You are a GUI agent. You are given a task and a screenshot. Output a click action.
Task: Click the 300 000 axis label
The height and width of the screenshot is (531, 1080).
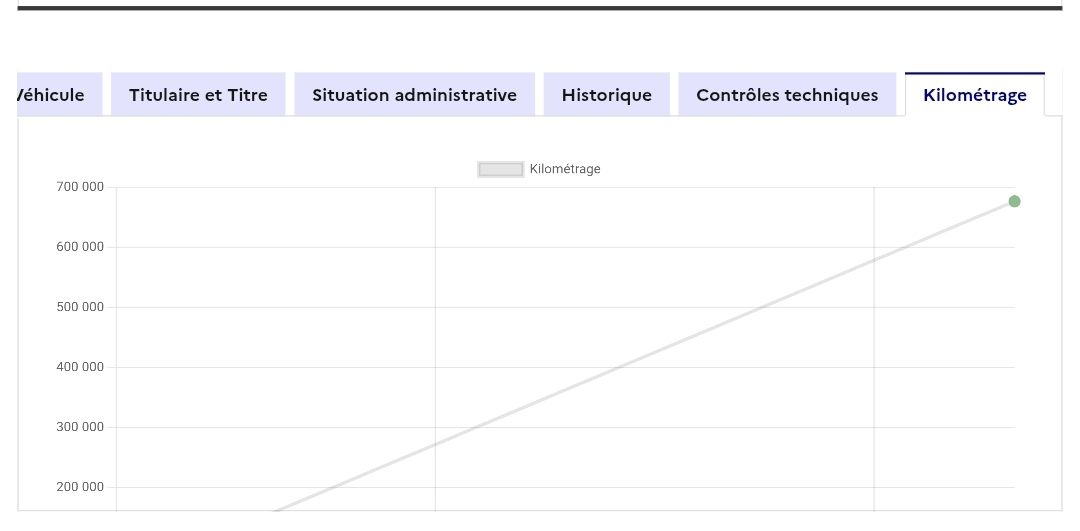(x=80, y=427)
